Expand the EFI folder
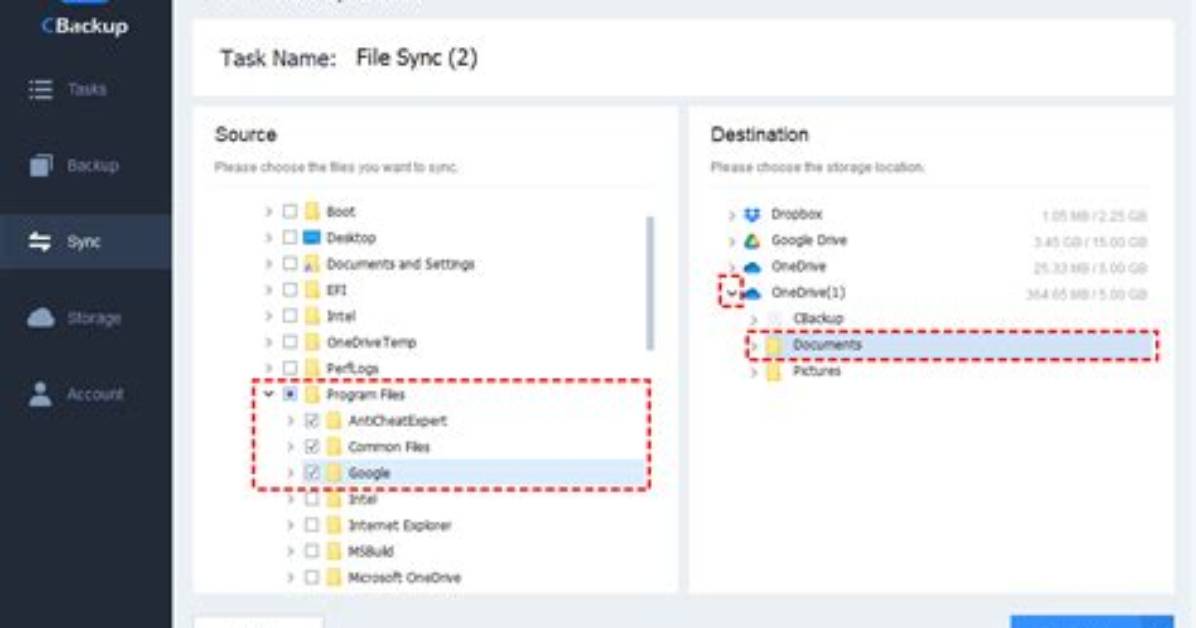This screenshot has height=628, width=1196. point(268,290)
